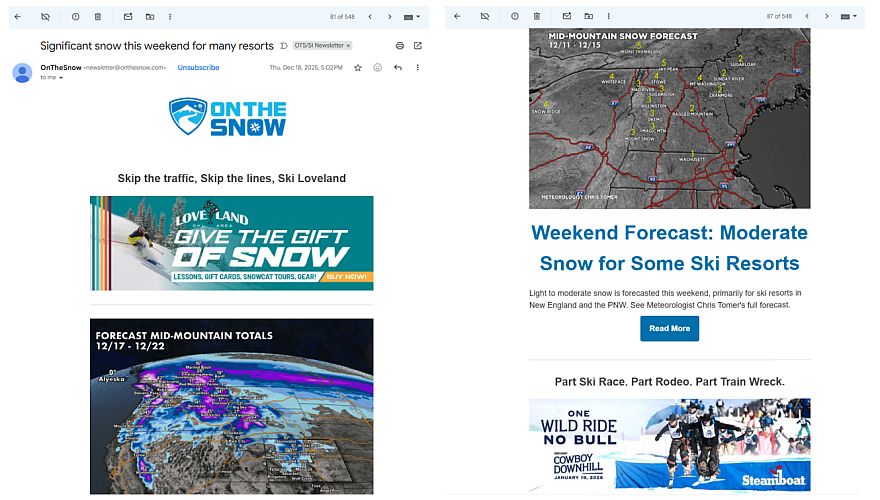Add an emoji reaction to the email
Screen dimensions: 880x500
click(377, 67)
